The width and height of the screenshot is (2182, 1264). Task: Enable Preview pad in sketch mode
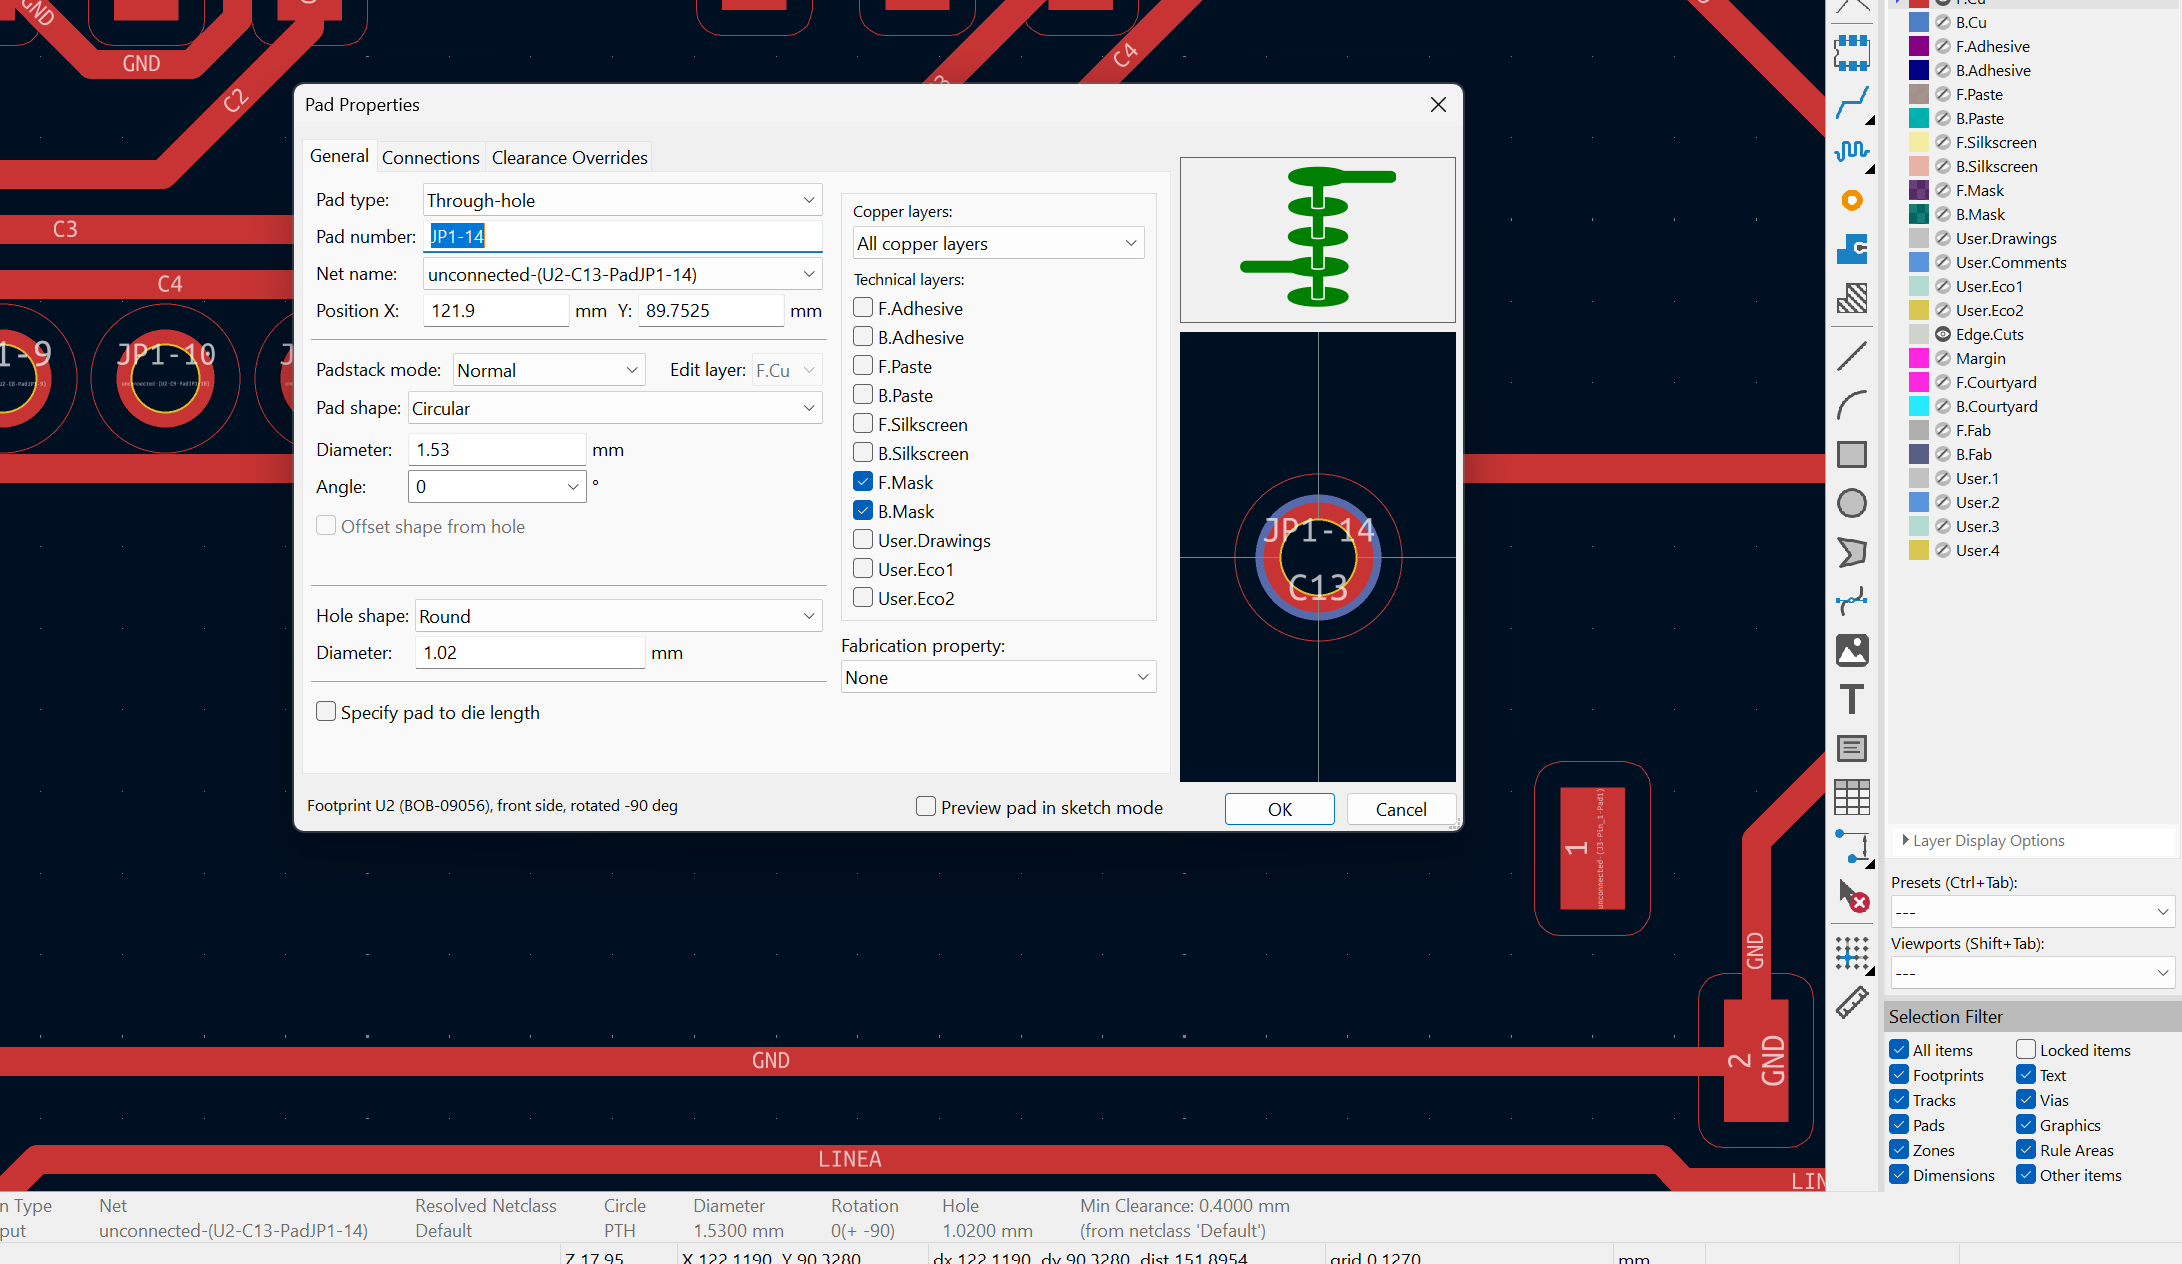pyautogui.click(x=925, y=806)
